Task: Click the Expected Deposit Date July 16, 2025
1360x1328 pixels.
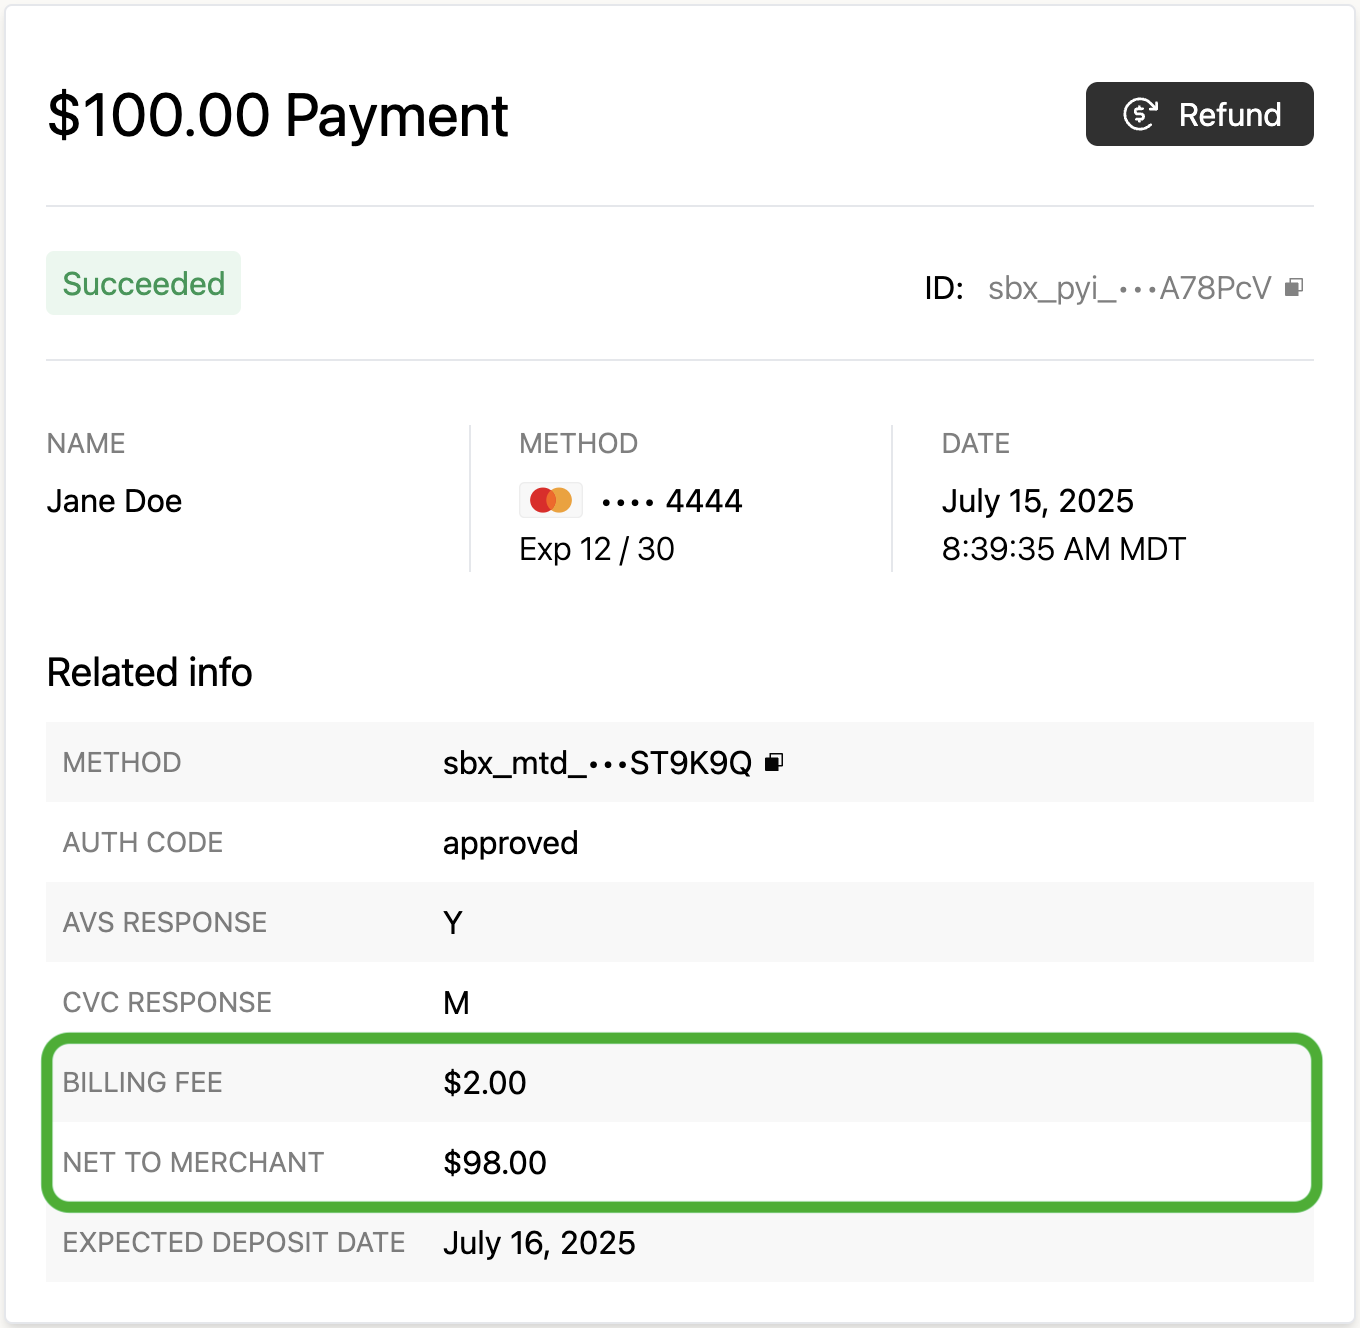Action: [x=539, y=1243]
